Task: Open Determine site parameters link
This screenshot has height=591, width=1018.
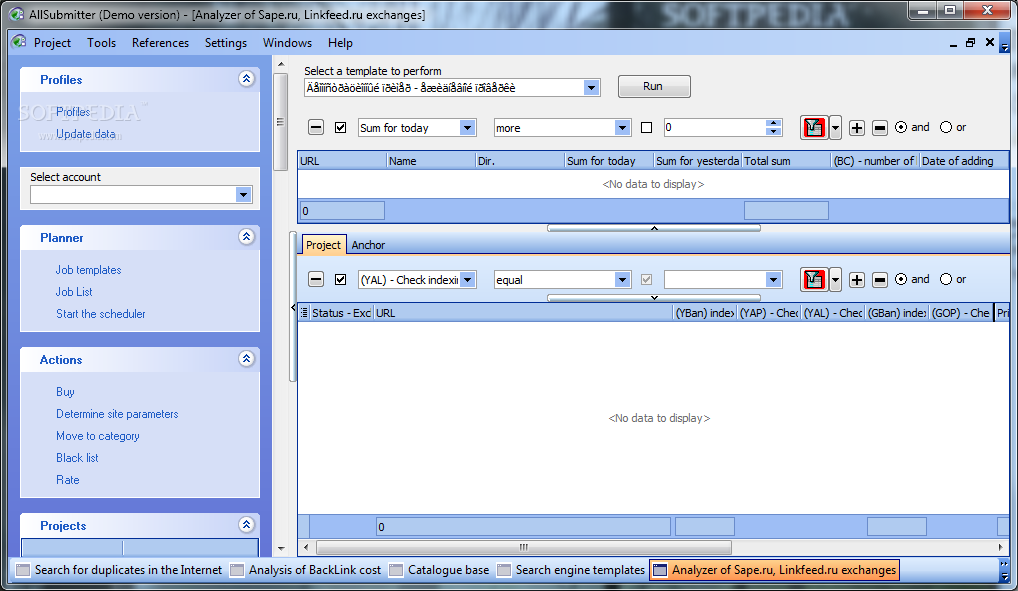Action: pyautogui.click(x=117, y=414)
